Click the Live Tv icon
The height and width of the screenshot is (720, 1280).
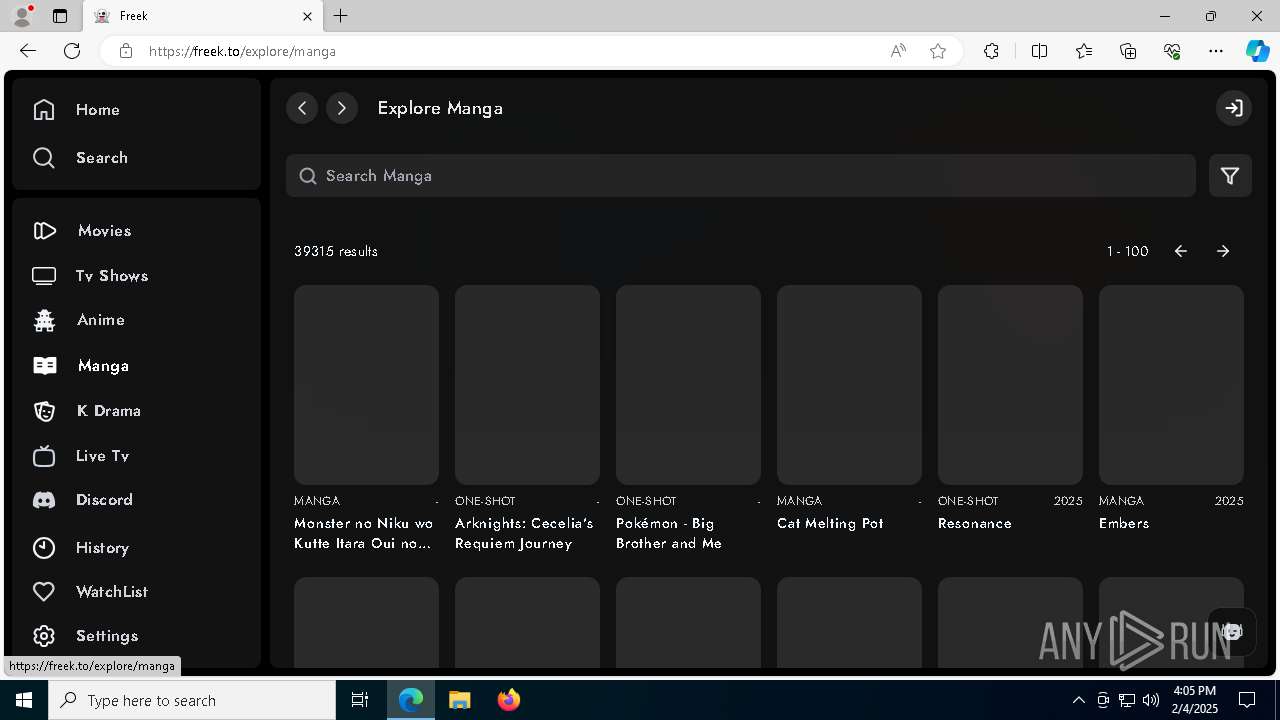click(x=44, y=456)
